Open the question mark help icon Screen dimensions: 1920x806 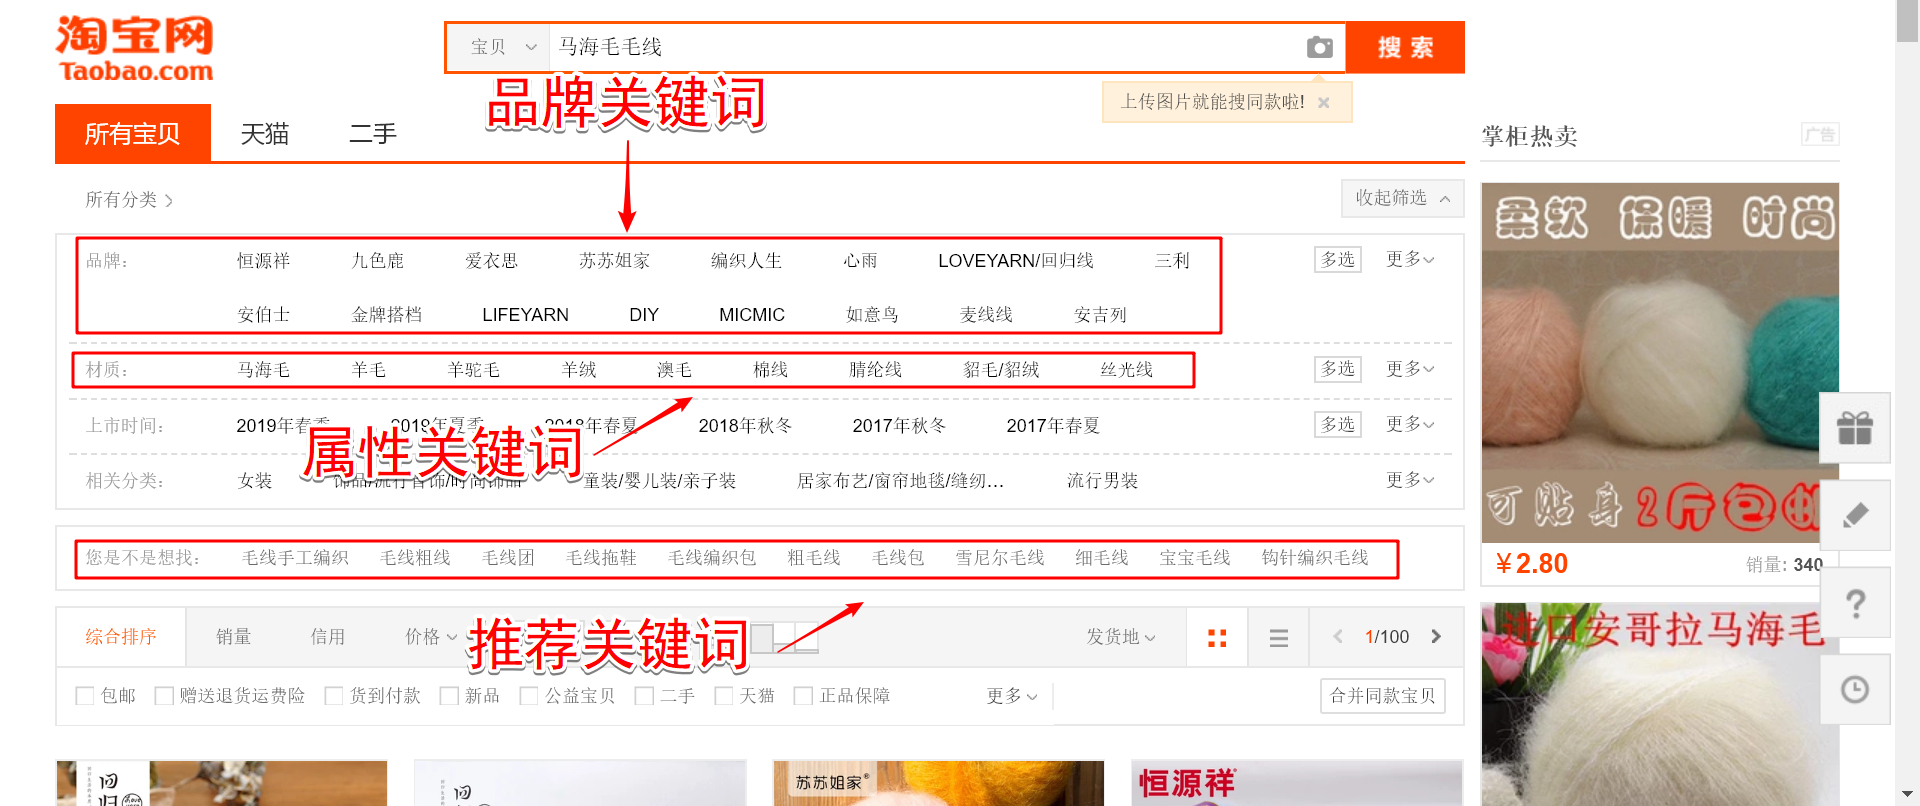(x=1854, y=602)
